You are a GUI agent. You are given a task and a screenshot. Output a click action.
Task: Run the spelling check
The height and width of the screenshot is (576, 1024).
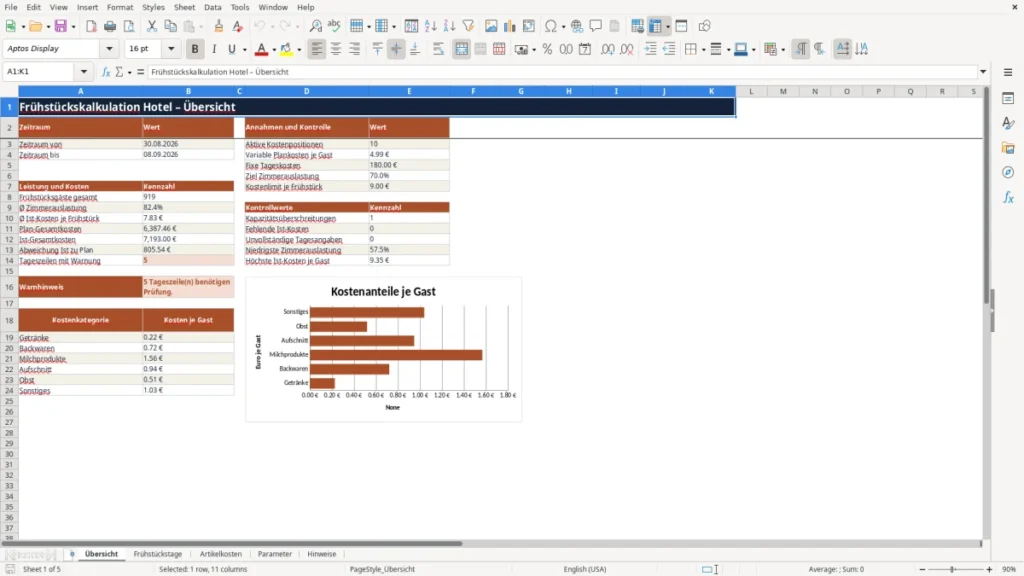[334, 26]
